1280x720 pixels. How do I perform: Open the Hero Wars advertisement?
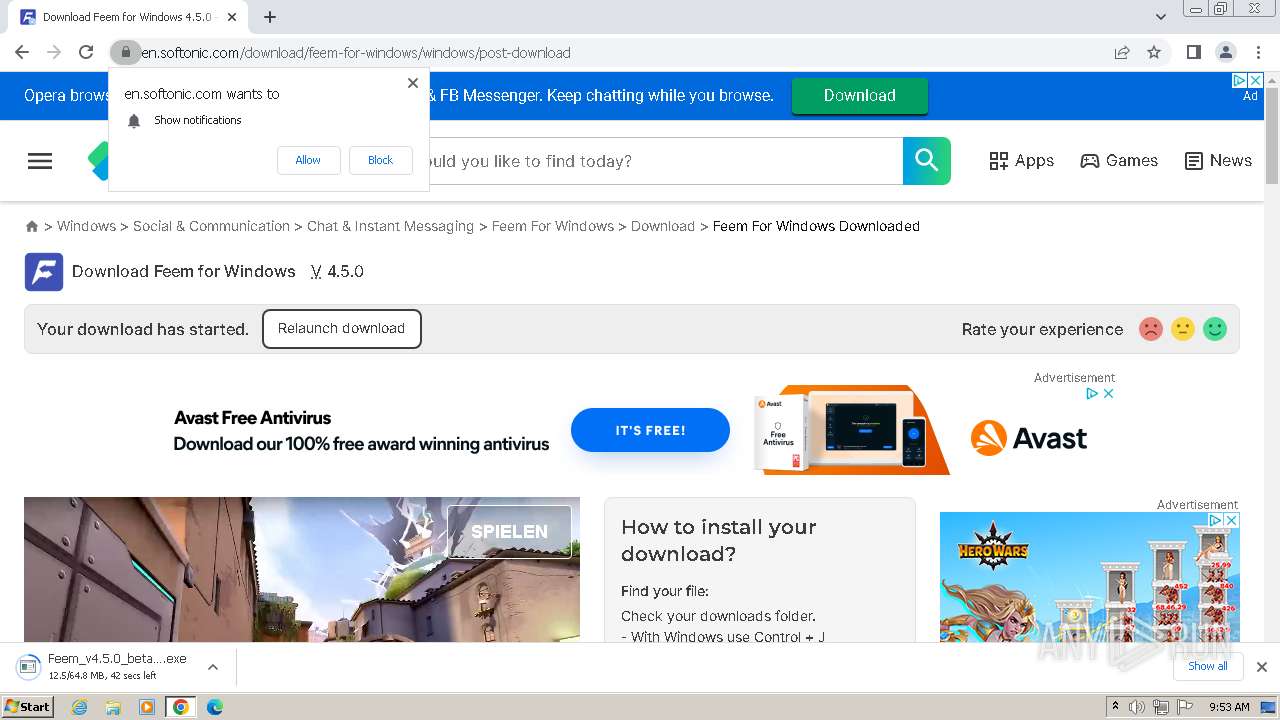coord(1090,577)
